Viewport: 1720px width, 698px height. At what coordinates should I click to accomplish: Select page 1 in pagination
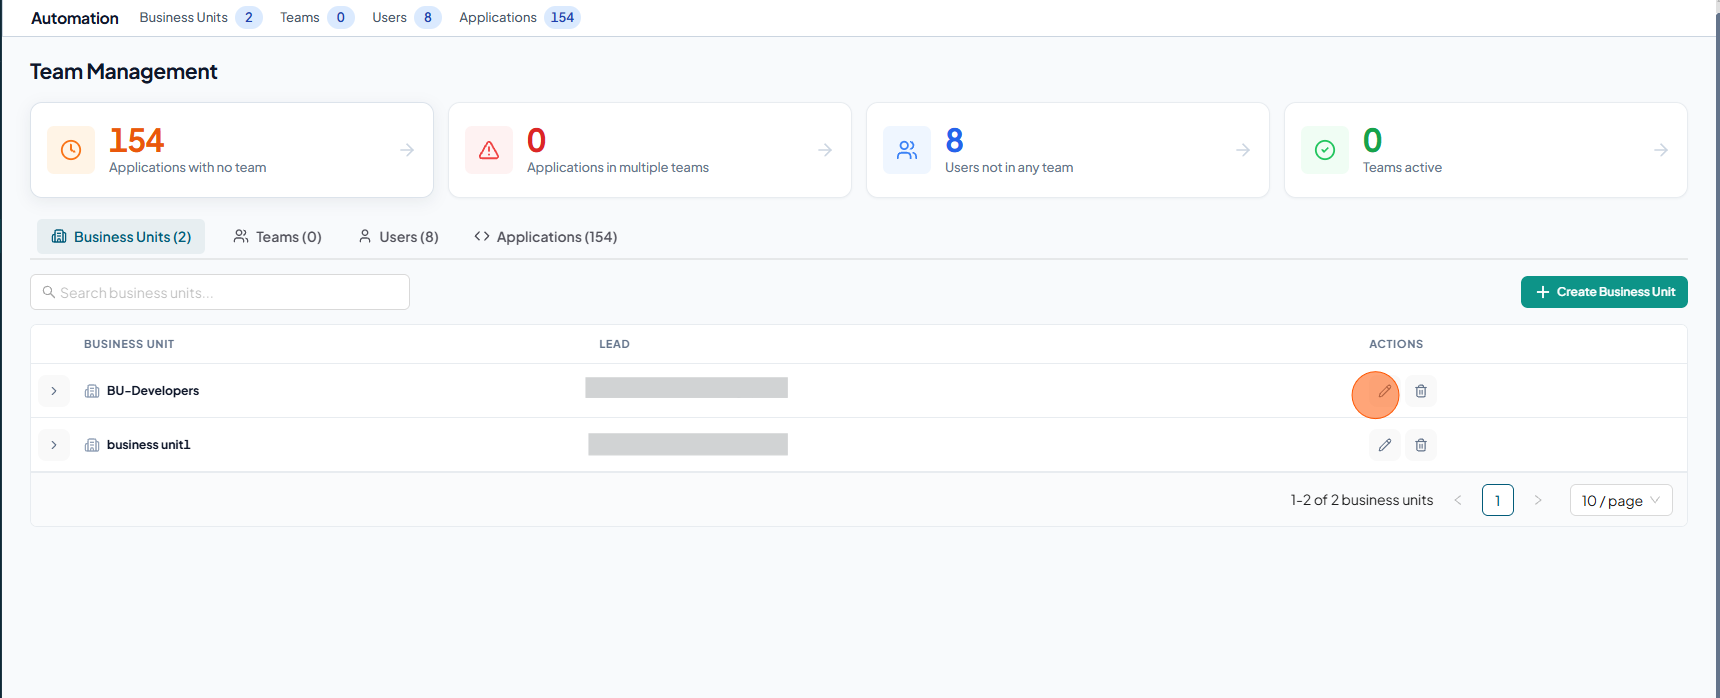(1498, 500)
